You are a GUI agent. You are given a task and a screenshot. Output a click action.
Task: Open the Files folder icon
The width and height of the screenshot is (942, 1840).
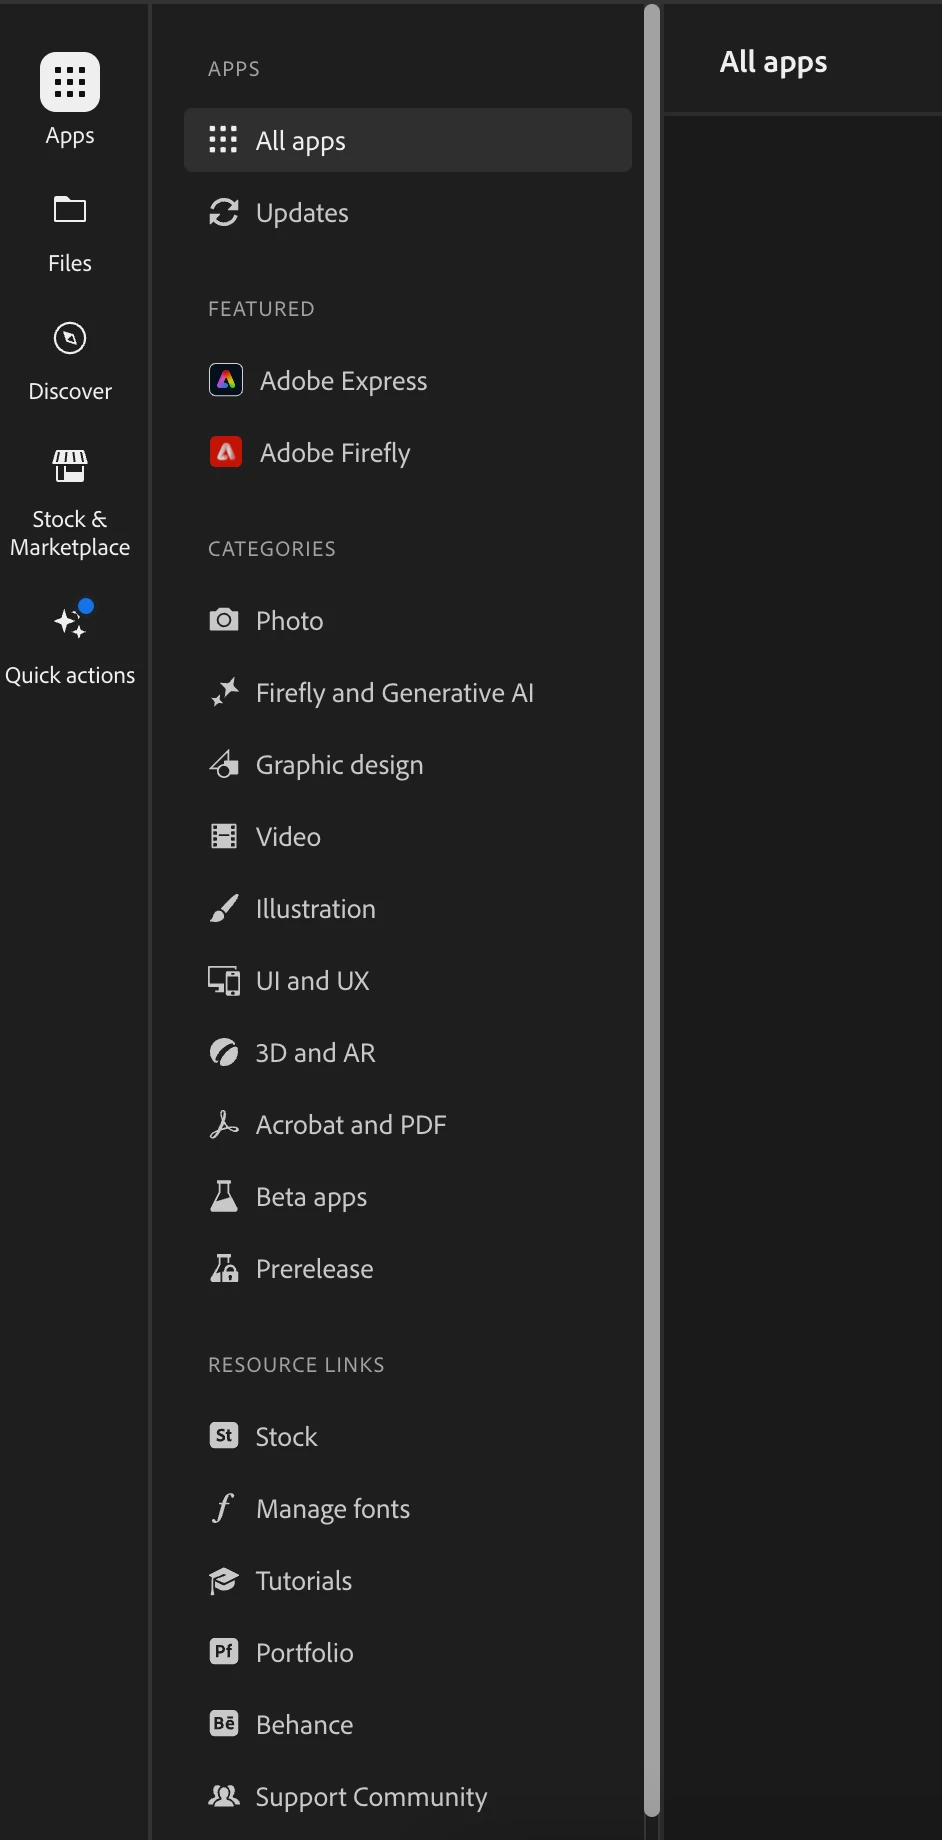(70, 210)
